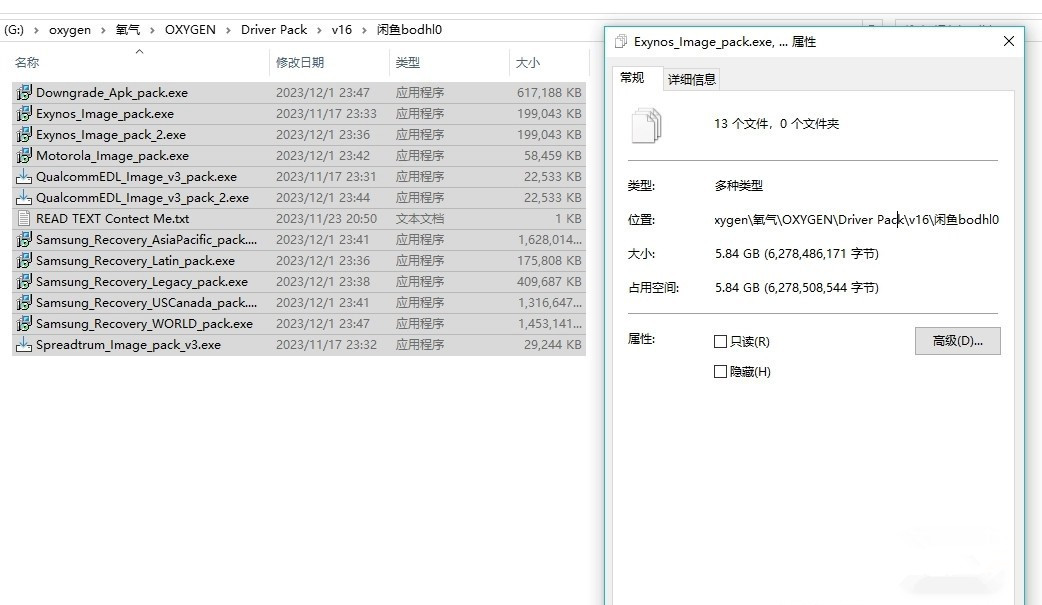Click the Samsung_Recovery_Legacy_pack.exe file icon
The width and height of the screenshot is (1042, 605).
24,282
